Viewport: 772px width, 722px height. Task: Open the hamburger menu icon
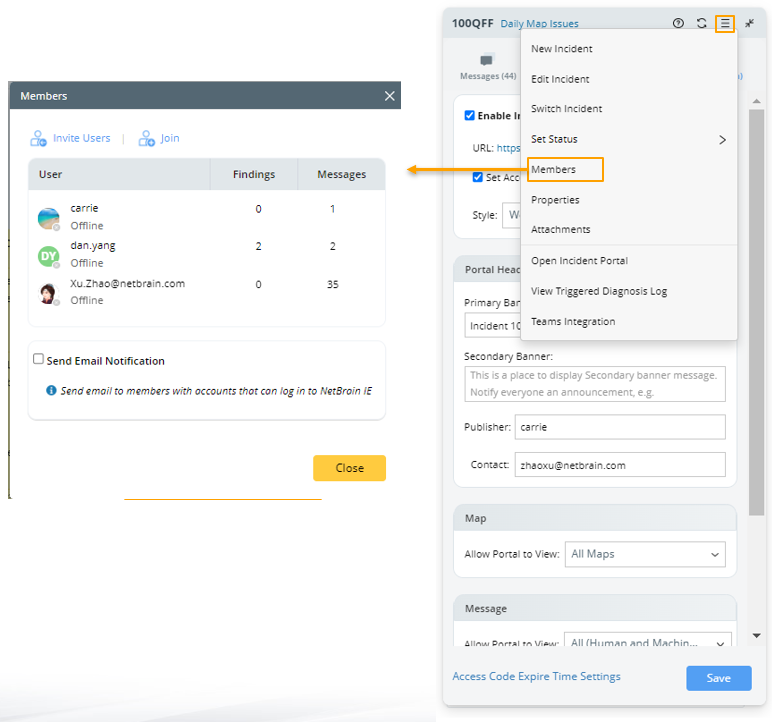(x=725, y=23)
